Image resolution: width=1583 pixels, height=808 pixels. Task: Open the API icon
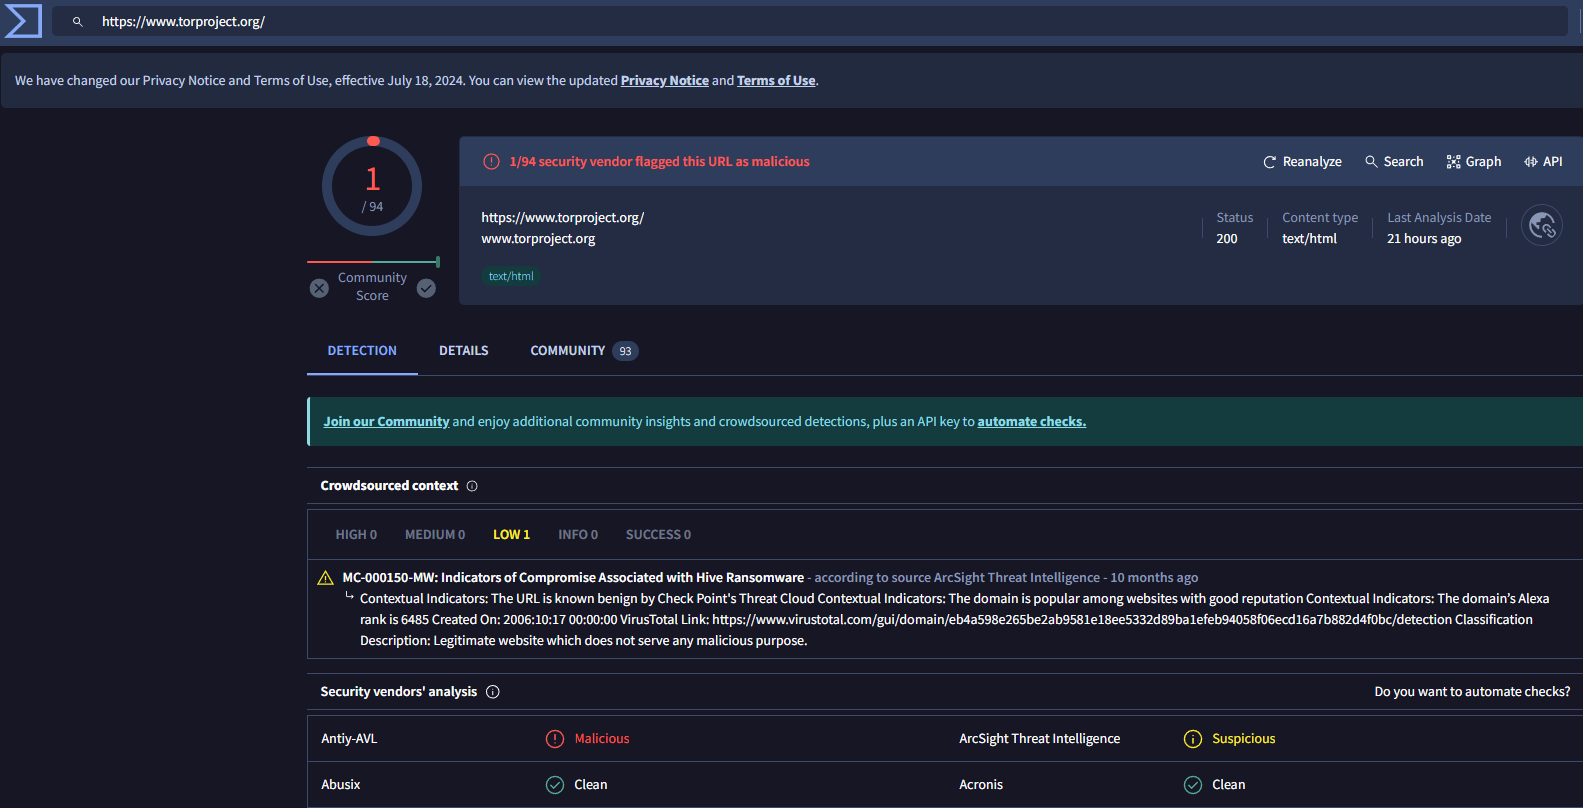1531,162
